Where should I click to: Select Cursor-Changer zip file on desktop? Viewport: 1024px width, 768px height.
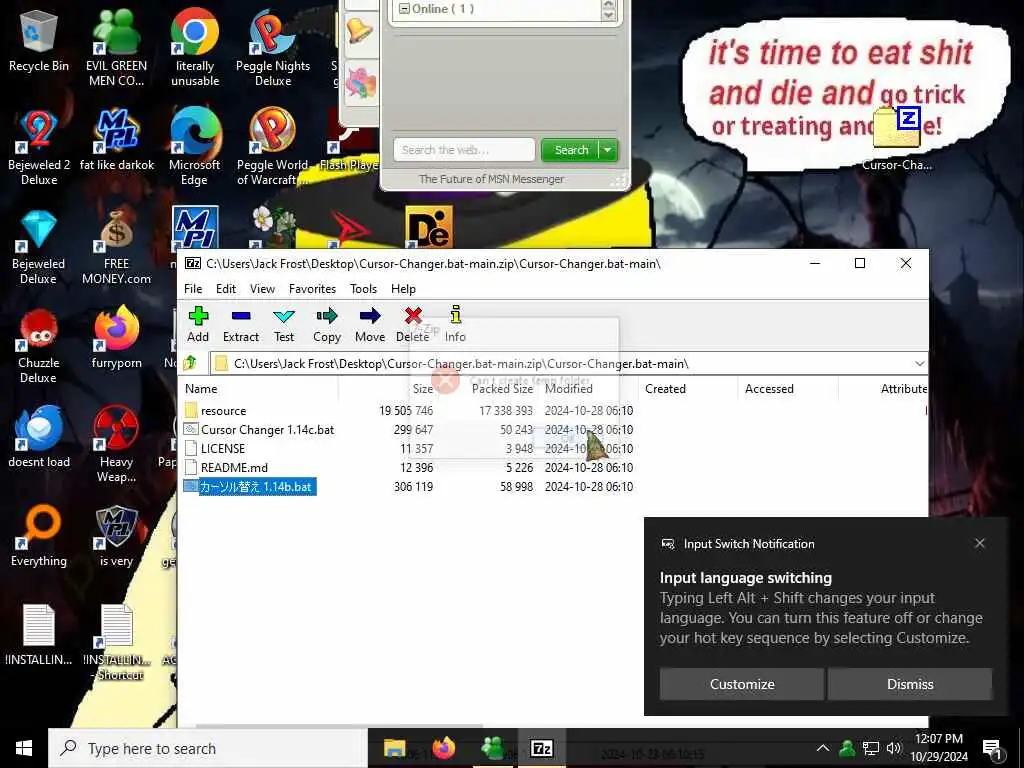(x=897, y=138)
